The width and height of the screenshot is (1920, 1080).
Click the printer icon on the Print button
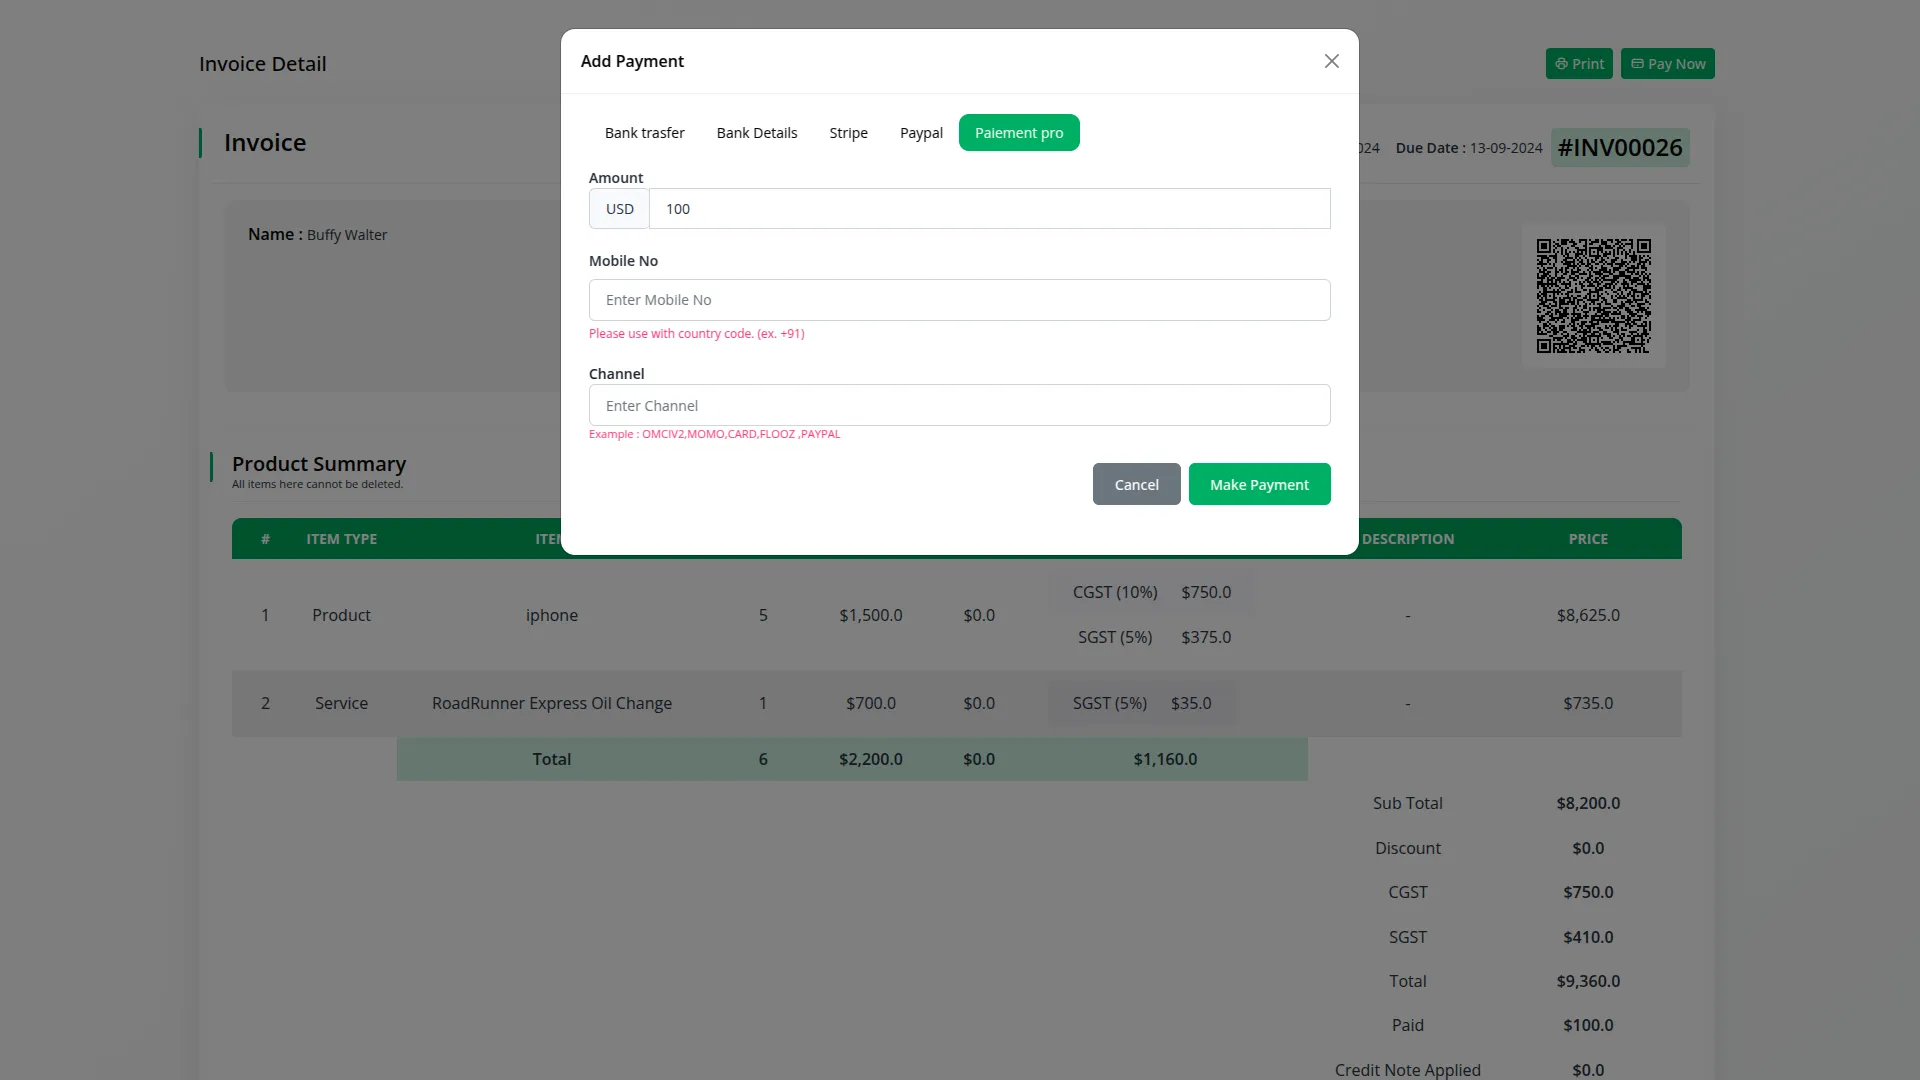click(1562, 63)
